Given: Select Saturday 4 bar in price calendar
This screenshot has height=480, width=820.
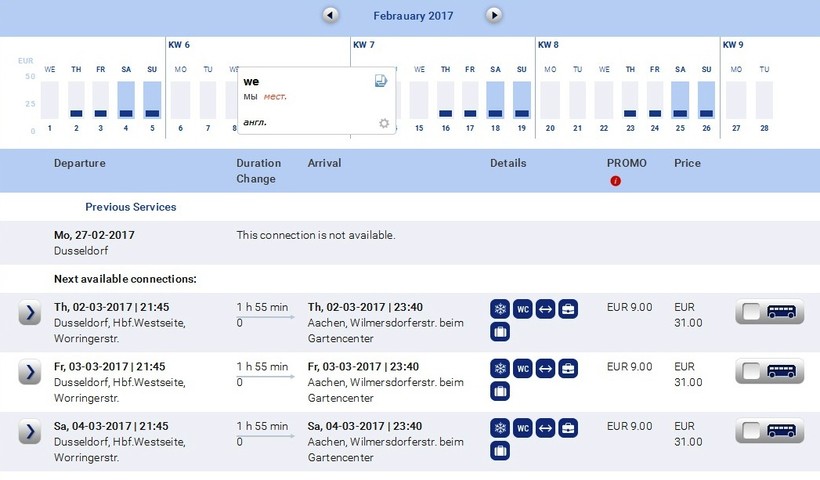Looking at the screenshot, I should (126, 100).
